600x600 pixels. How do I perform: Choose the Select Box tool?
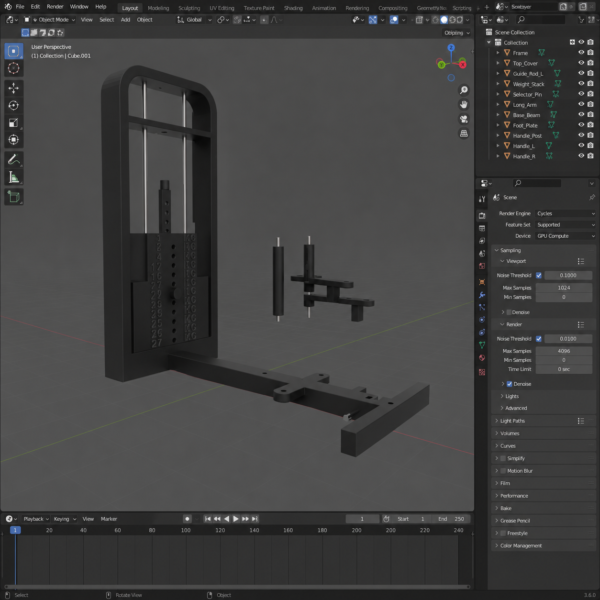[x=13, y=51]
